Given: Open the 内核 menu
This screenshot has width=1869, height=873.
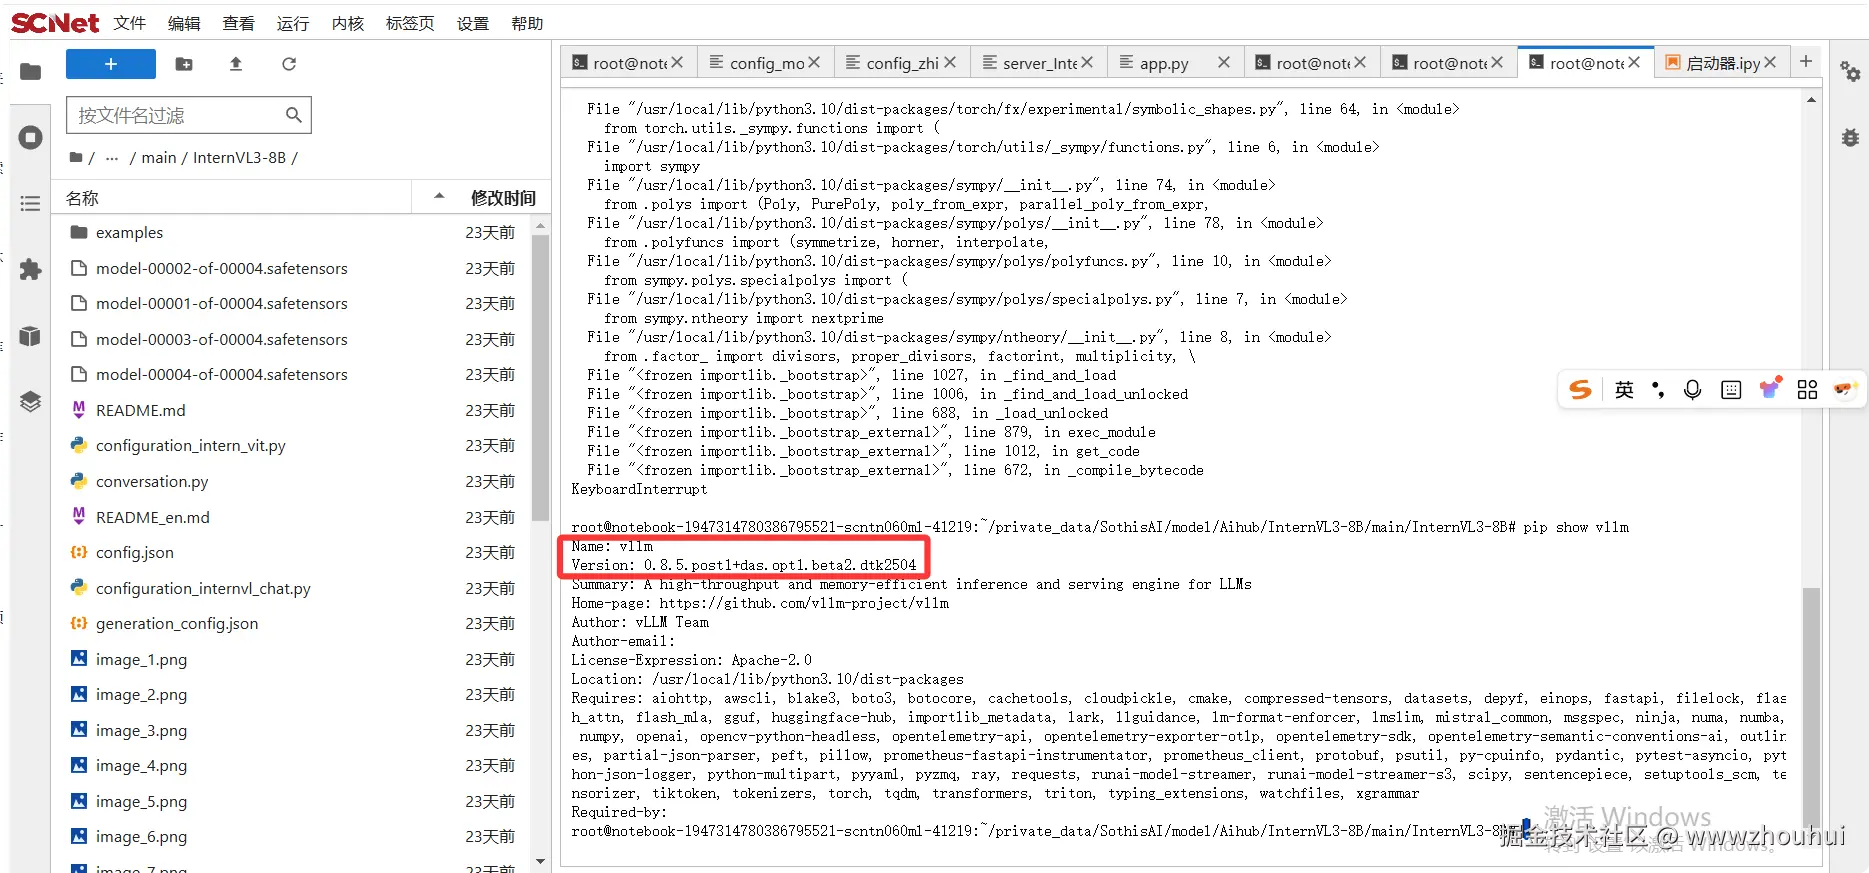Looking at the screenshot, I should click(x=348, y=23).
